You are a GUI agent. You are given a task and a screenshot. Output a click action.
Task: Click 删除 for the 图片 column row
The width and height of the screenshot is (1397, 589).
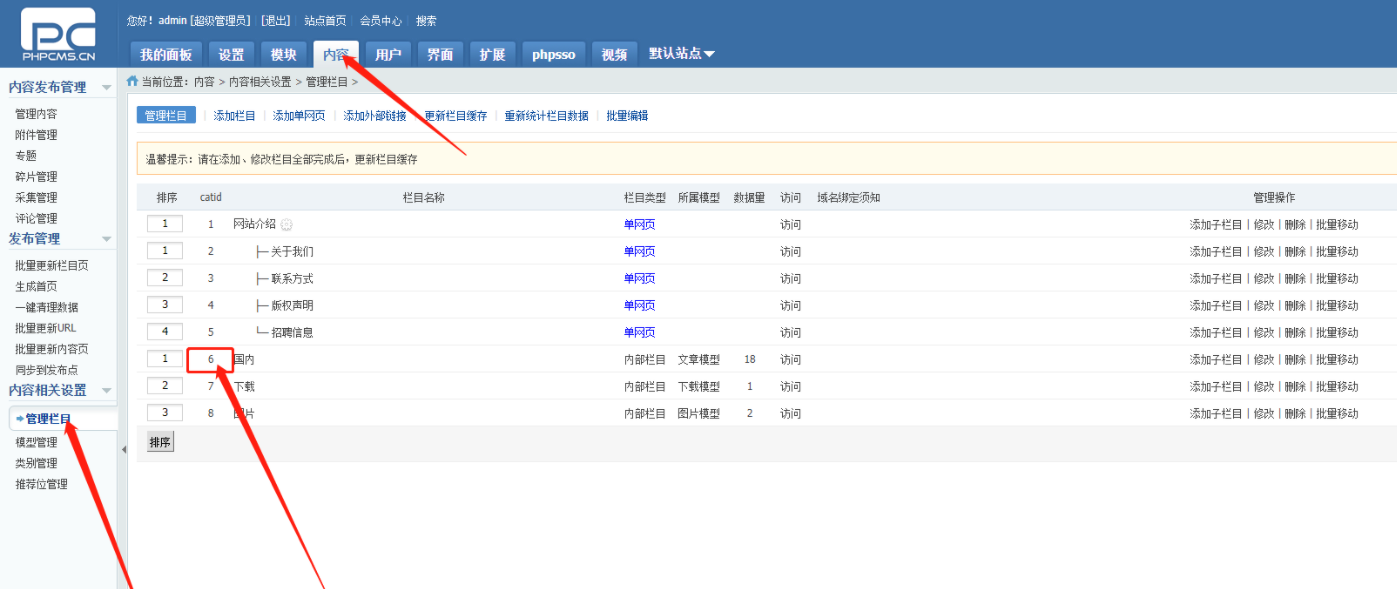pyautogui.click(x=1295, y=414)
